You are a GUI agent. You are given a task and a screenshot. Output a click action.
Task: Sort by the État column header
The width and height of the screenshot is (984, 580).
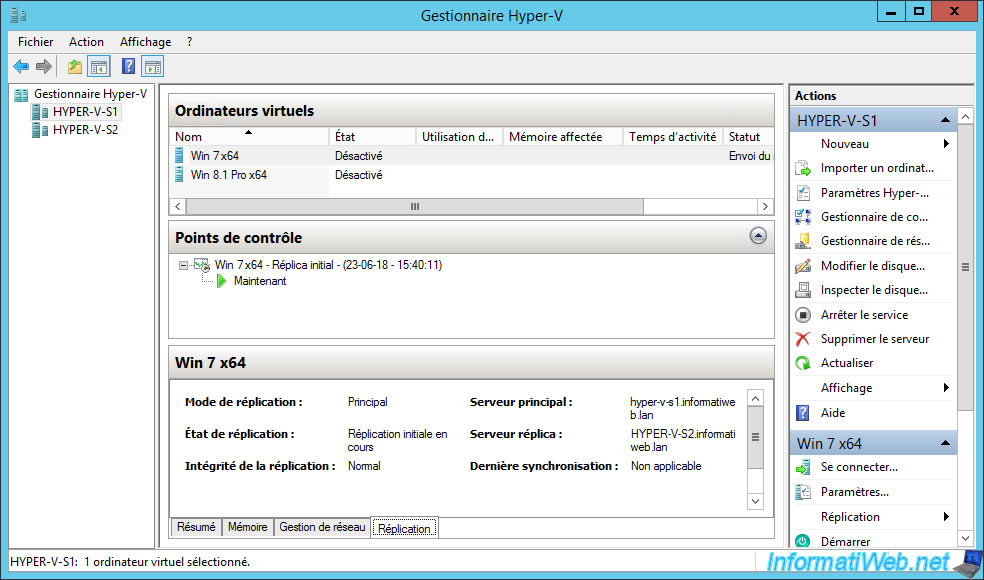[373, 137]
